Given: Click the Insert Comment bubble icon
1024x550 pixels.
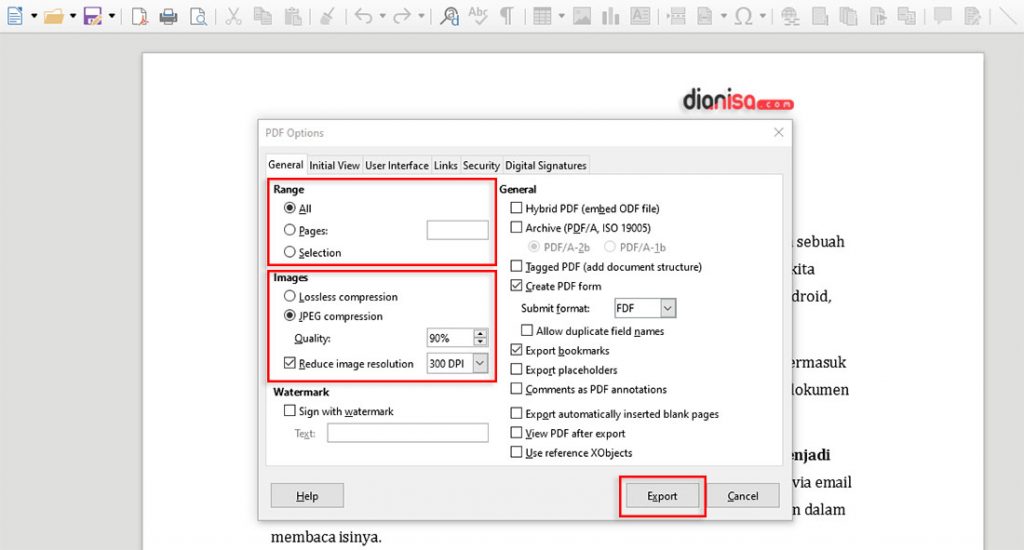Looking at the screenshot, I should (x=942, y=15).
